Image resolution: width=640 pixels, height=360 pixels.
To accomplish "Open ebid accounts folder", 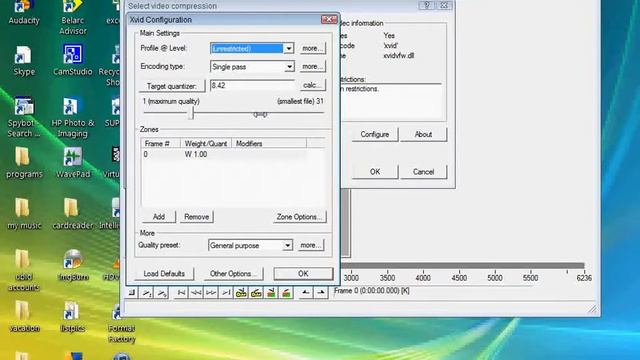I will [x=24, y=271].
